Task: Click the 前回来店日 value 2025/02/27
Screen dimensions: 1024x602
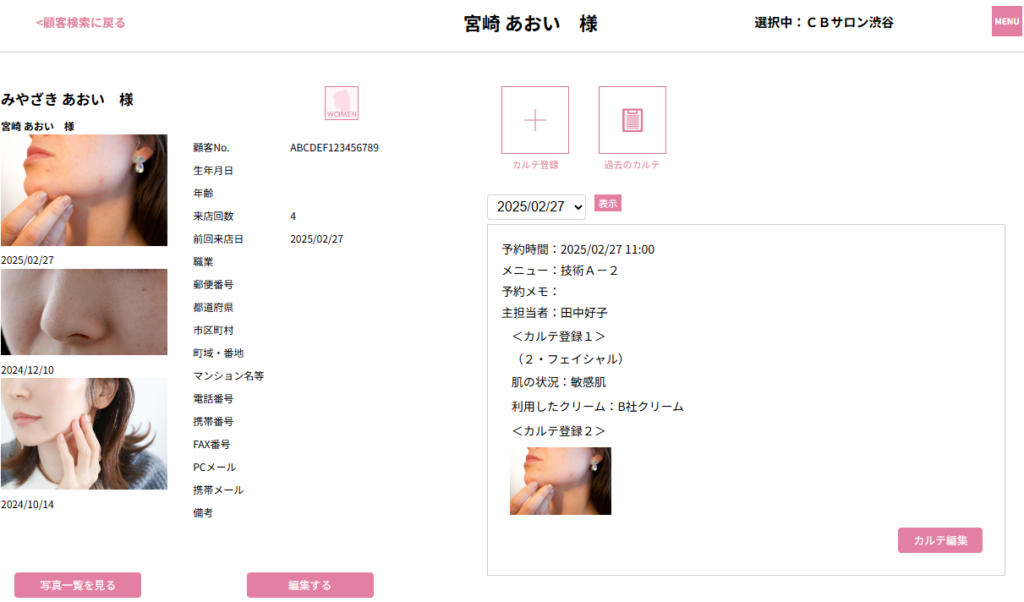Action: click(x=316, y=240)
